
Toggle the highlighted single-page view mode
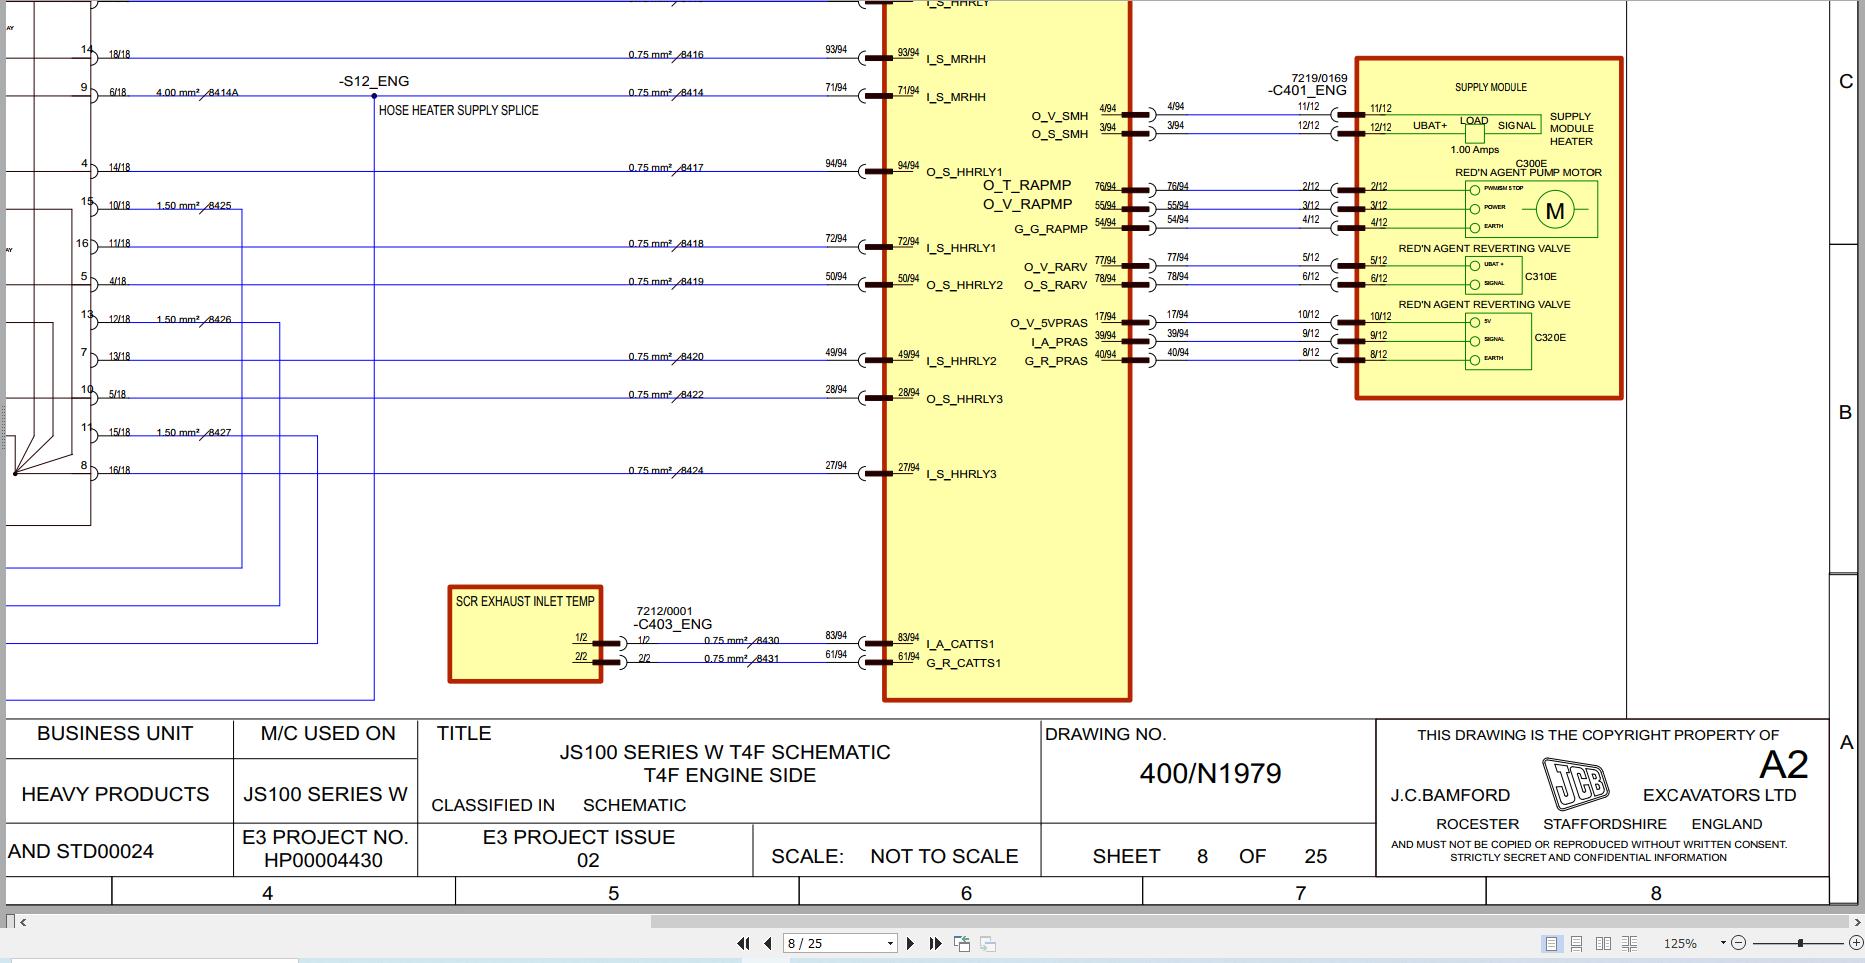(x=1552, y=943)
